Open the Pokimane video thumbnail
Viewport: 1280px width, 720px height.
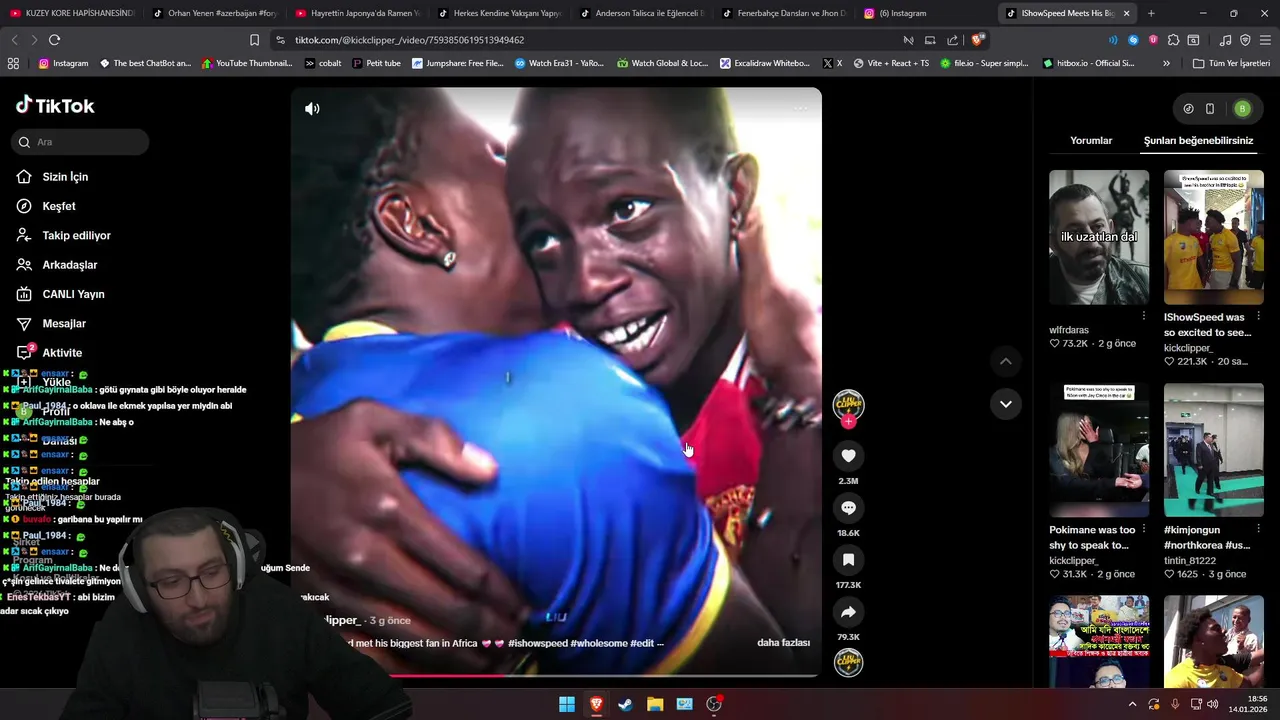coord(1099,450)
